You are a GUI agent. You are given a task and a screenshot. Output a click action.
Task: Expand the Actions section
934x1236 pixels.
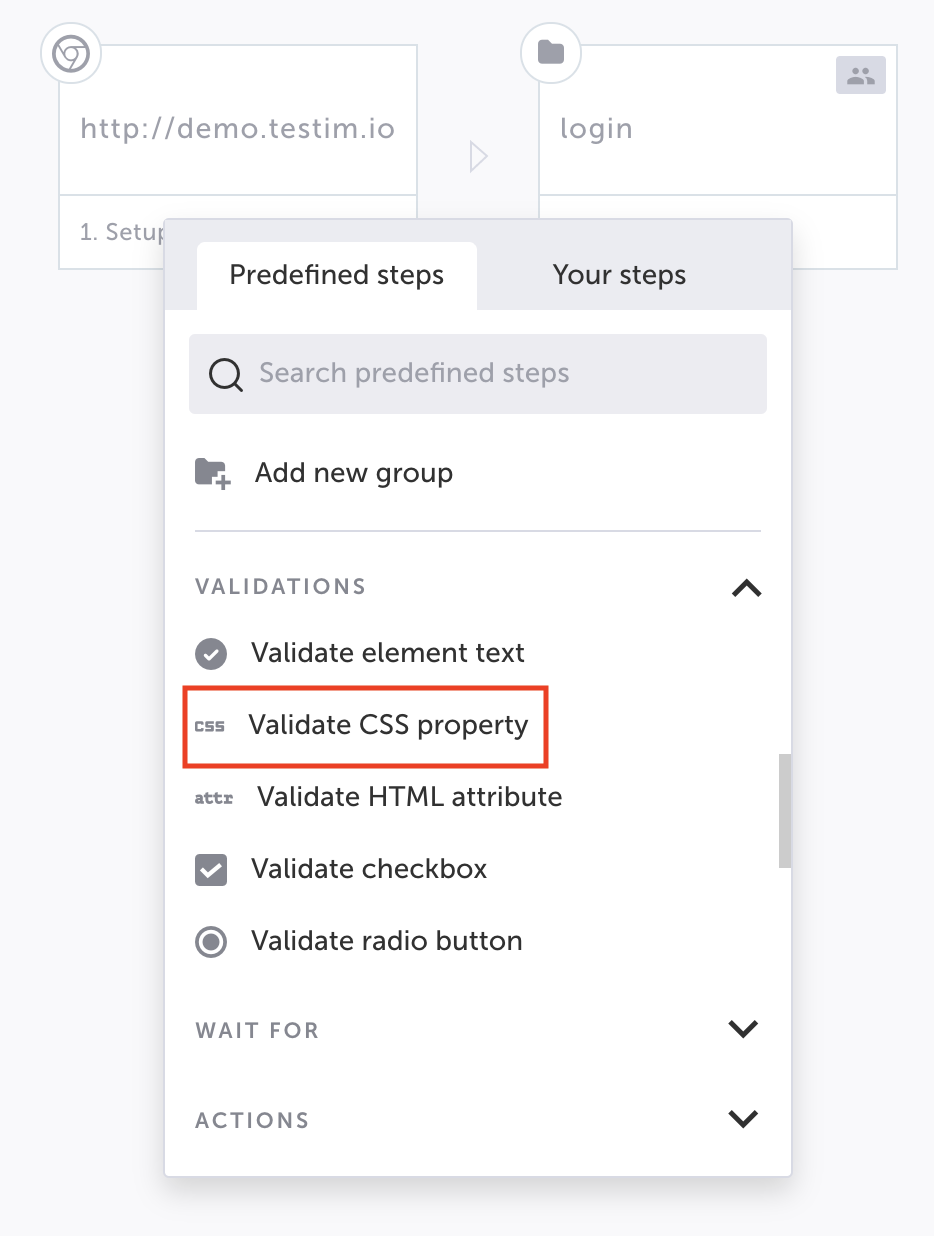pyautogui.click(x=743, y=1119)
